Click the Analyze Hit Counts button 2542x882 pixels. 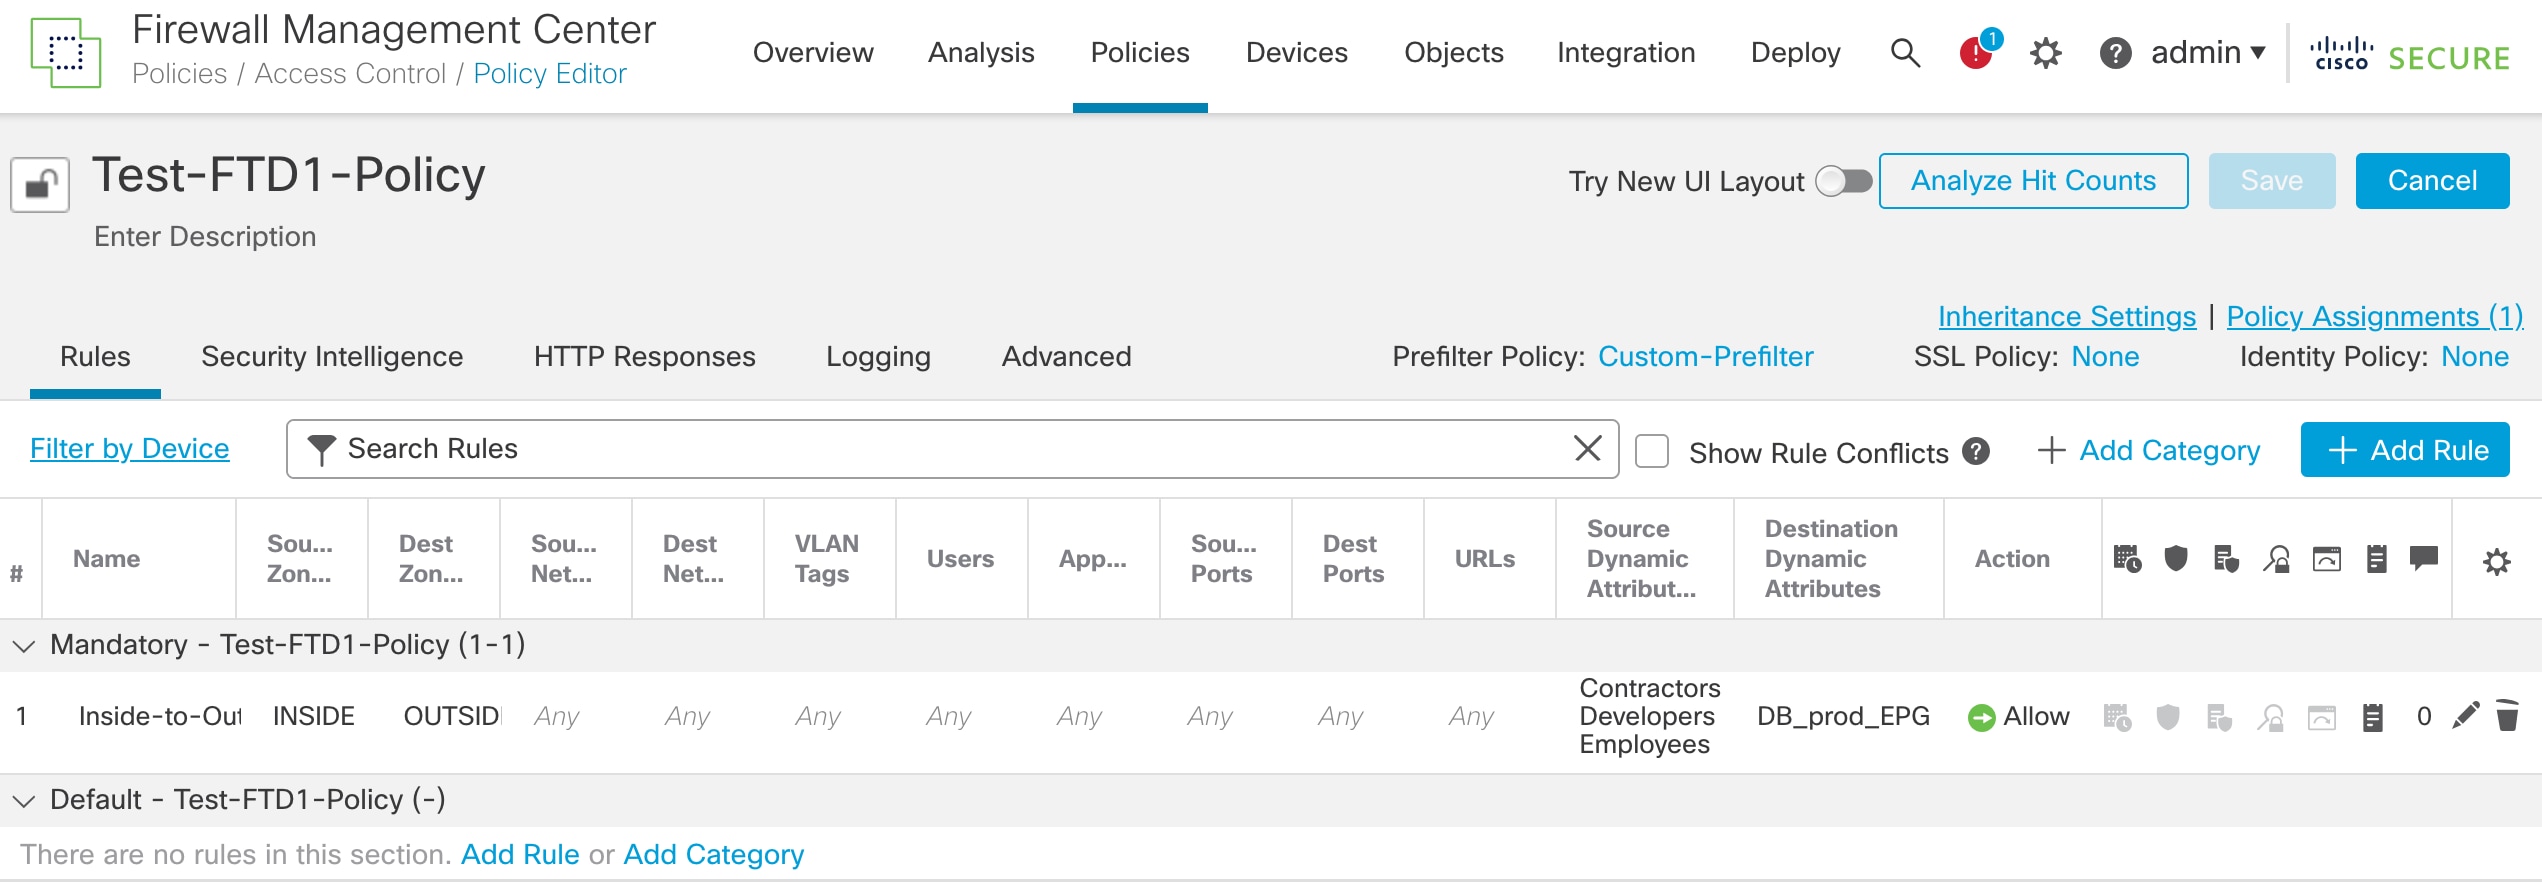(2033, 181)
